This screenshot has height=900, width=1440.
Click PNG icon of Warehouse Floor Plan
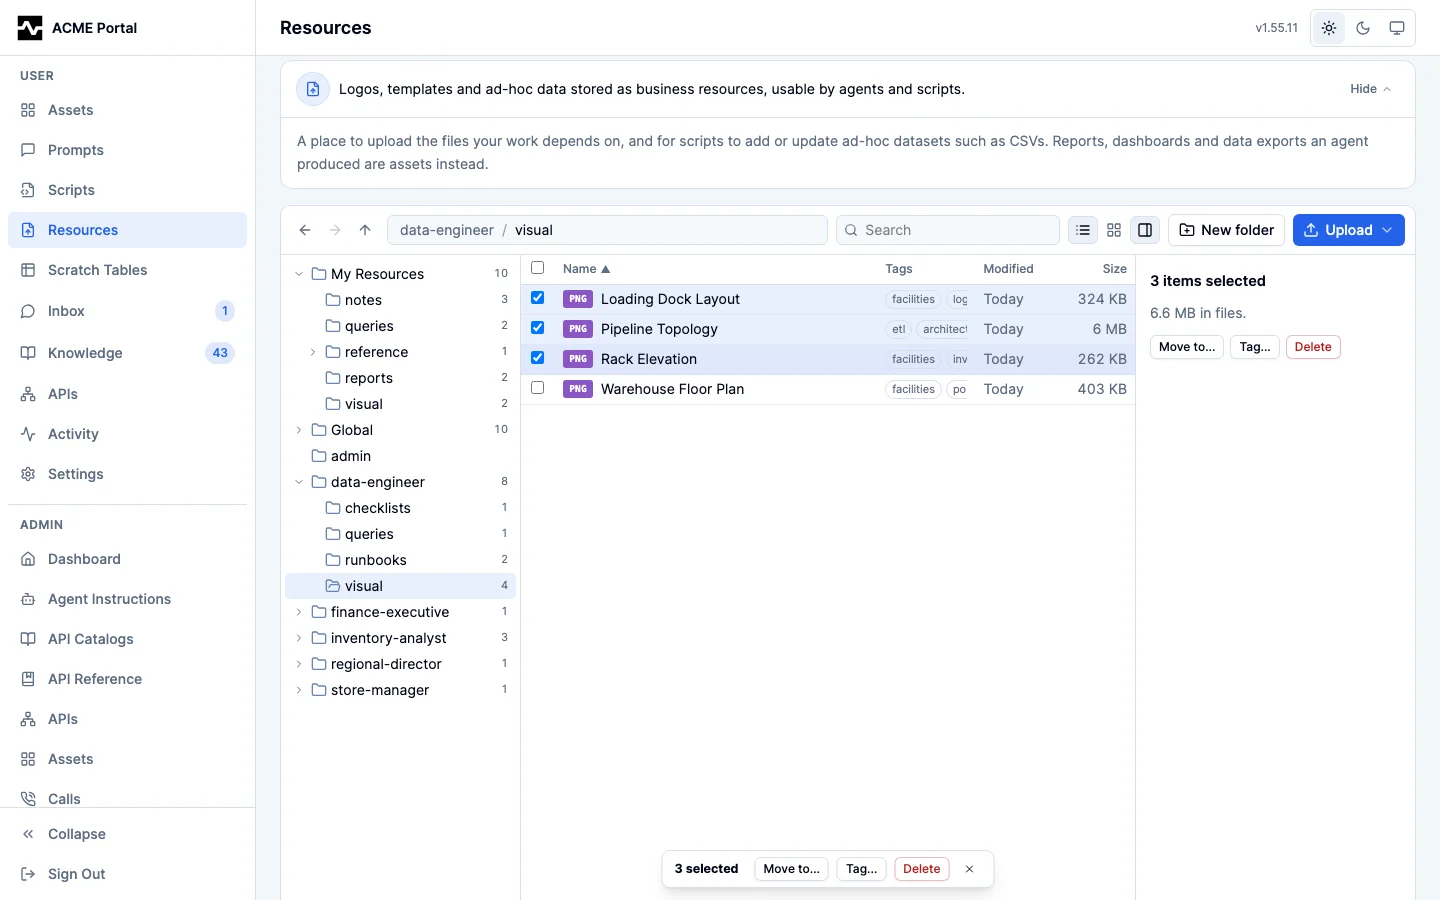(578, 389)
